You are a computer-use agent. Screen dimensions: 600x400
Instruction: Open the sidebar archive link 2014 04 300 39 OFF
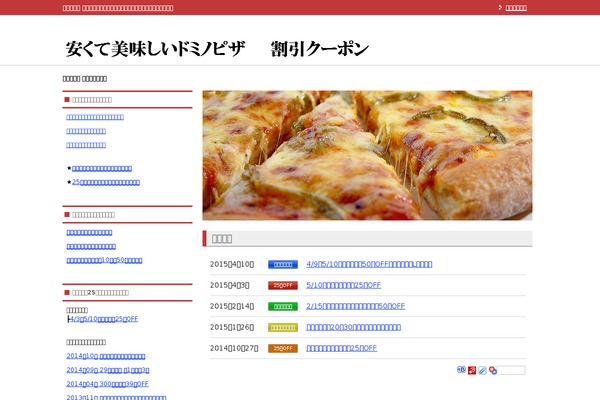tap(107, 384)
